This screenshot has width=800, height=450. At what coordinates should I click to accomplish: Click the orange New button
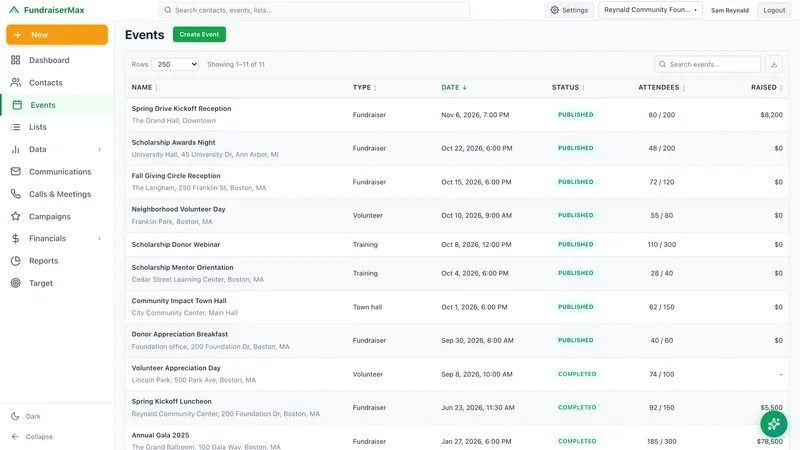[57, 35]
